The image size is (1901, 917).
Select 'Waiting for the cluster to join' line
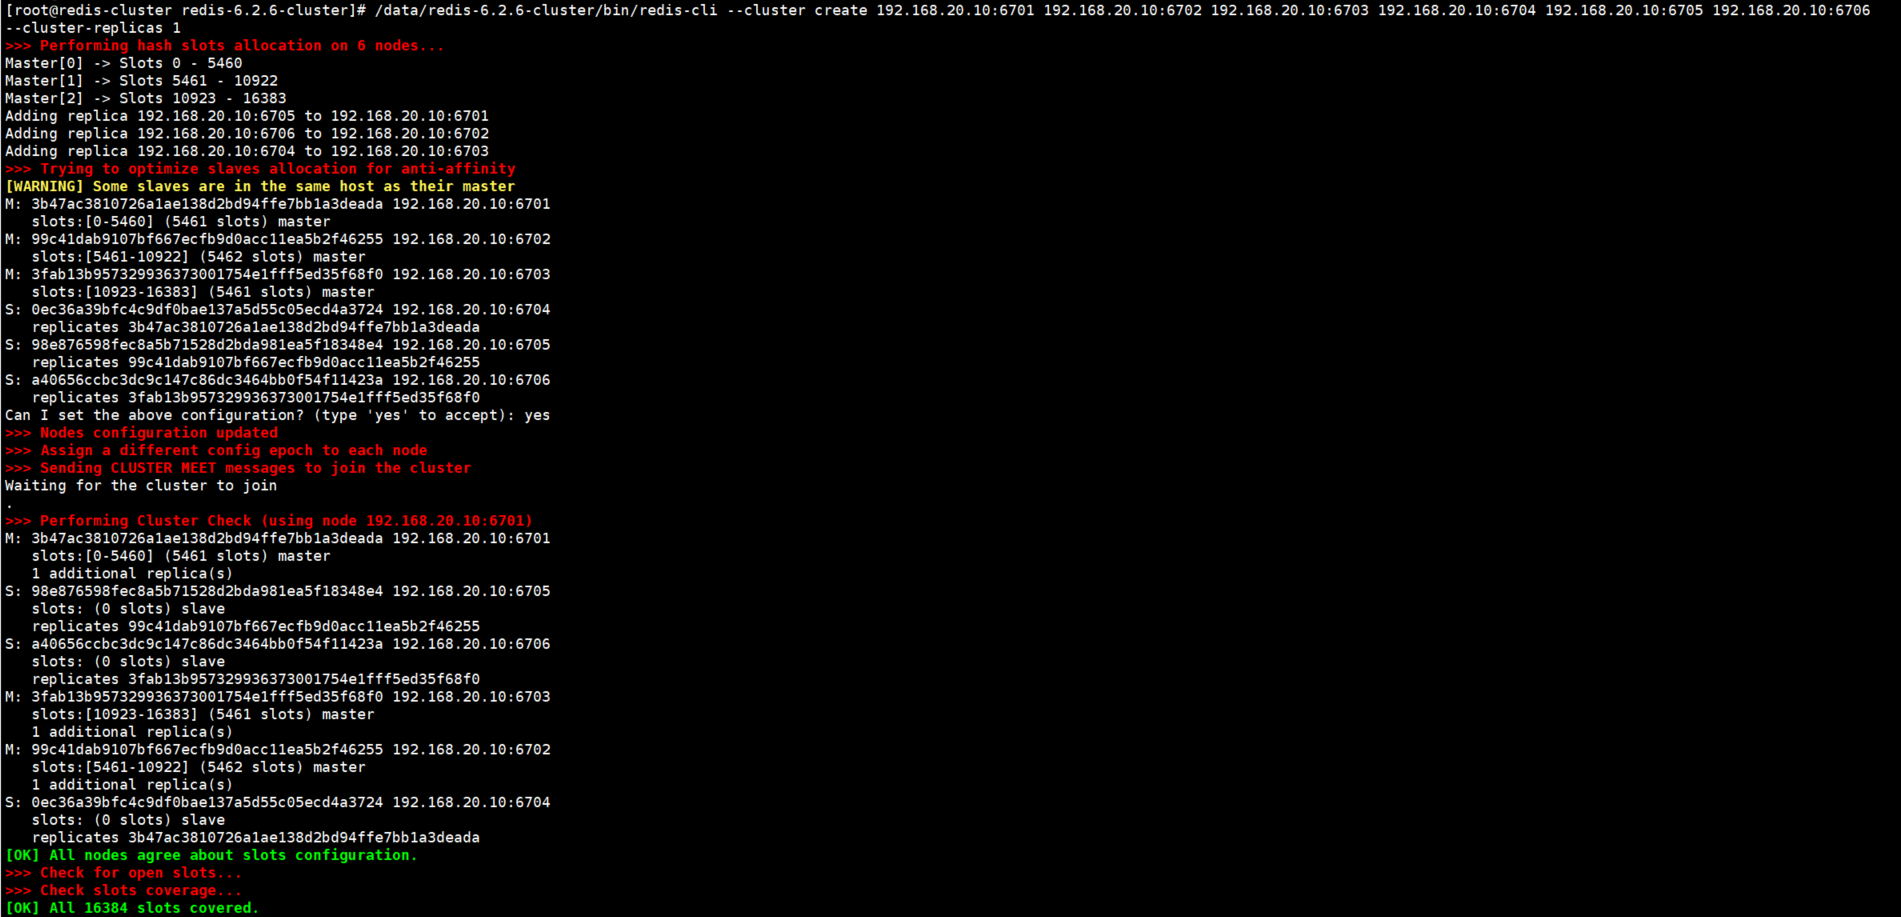[141, 486]
